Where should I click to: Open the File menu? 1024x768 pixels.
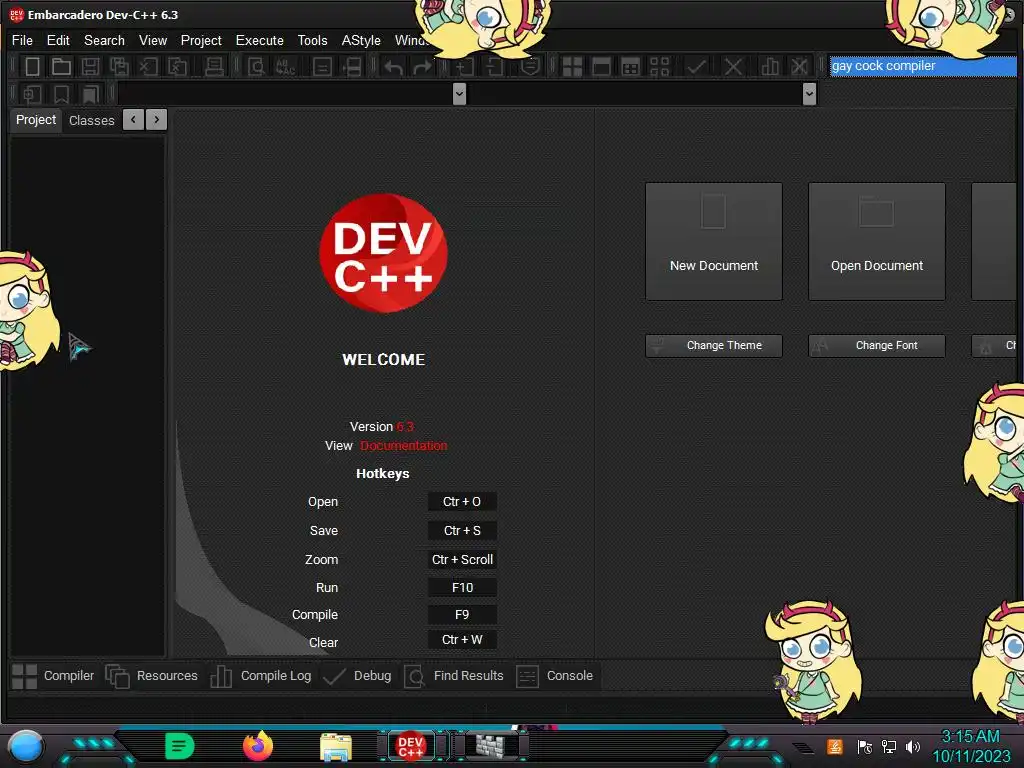tap(22, 40)
